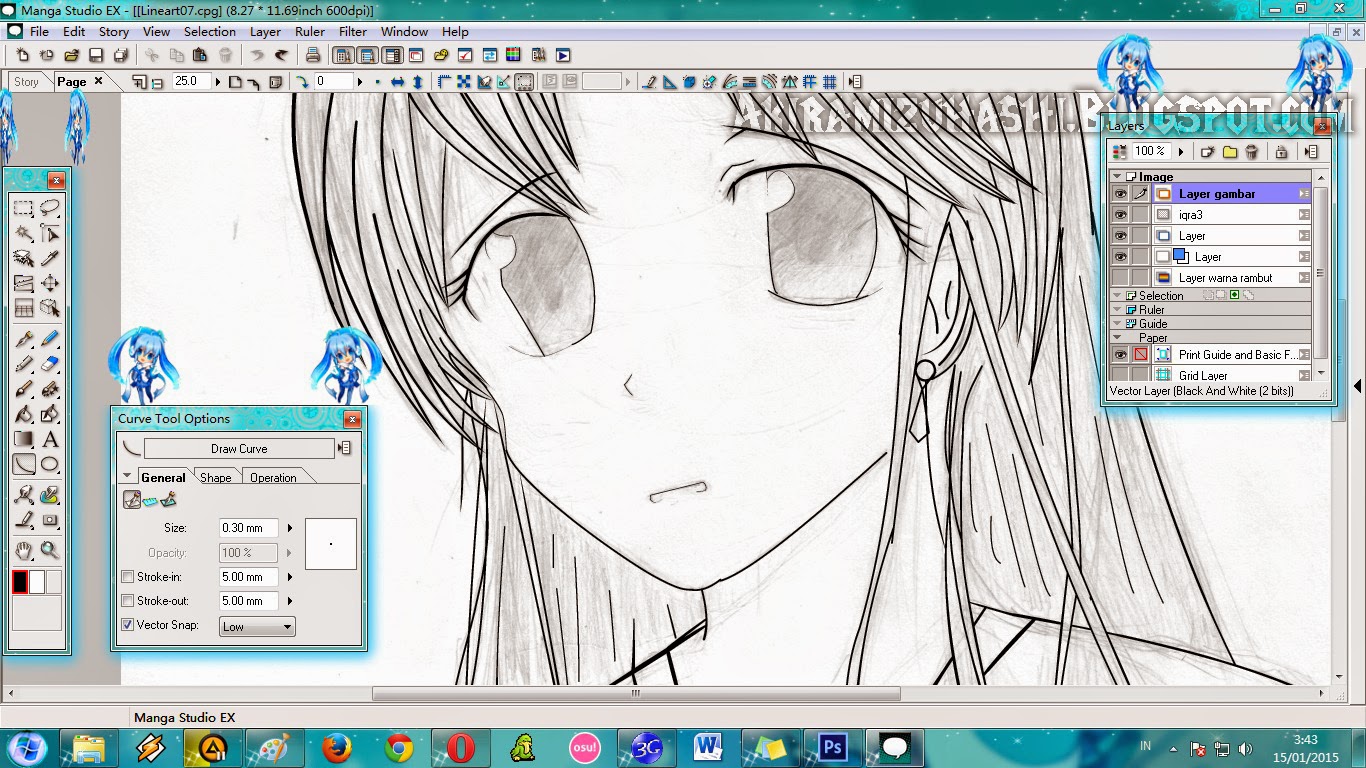1366x768 pixels.
Task: Select the Hand pan tool
Action: [24, 551]
